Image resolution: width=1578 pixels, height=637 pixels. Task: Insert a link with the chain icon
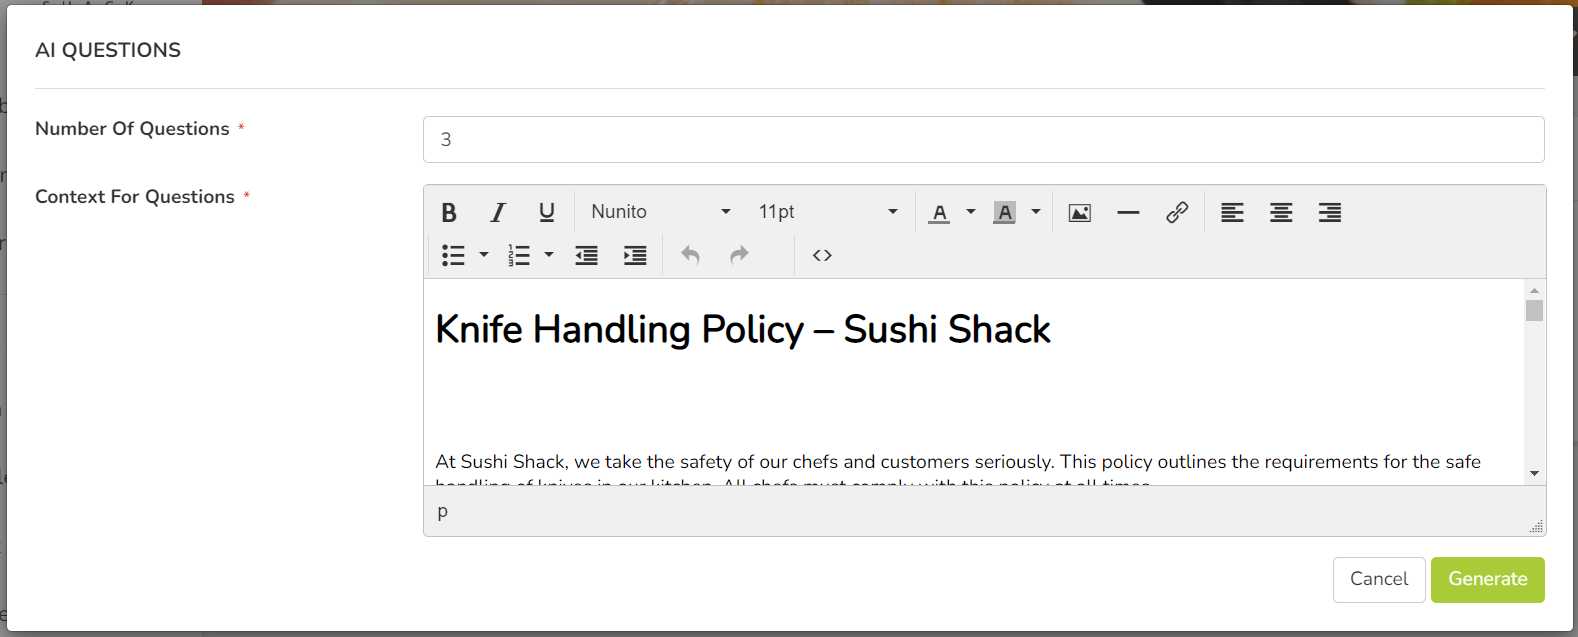(x=1177, y=212)
